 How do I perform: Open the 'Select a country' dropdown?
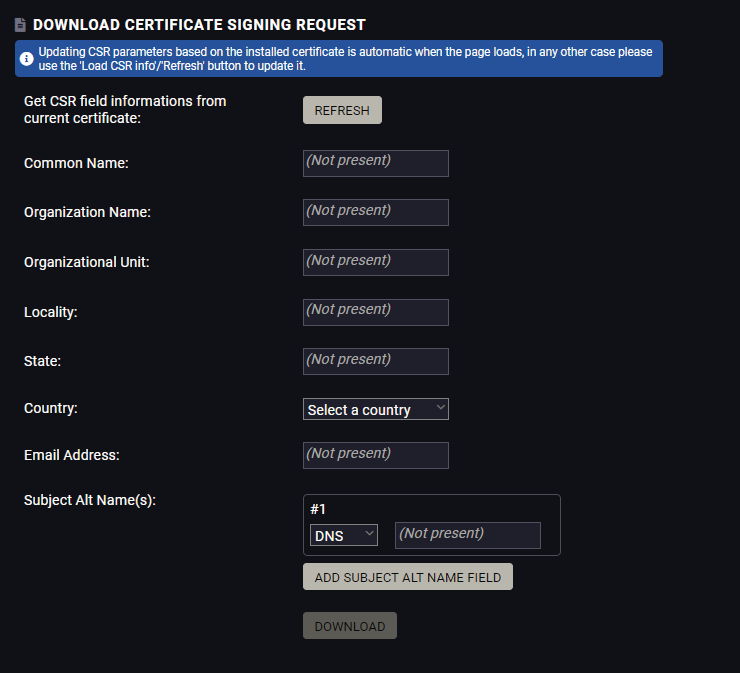pyautogui.click(x=375, y=409)
